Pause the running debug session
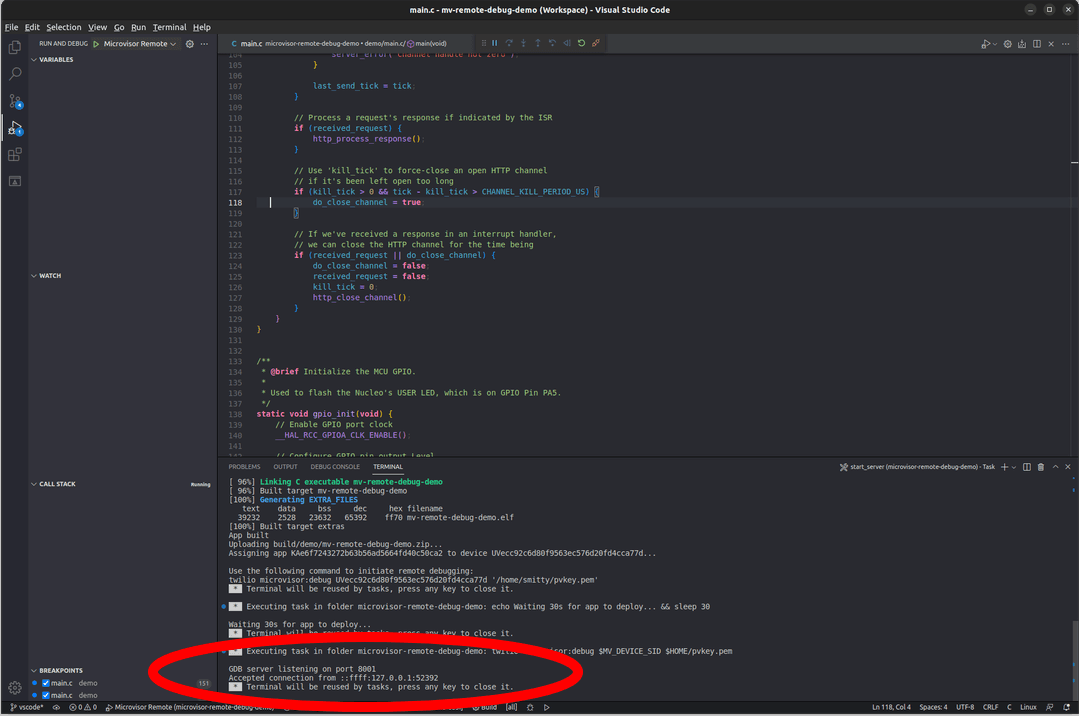Screen dimensions: 1079x716 pos(495,43)
